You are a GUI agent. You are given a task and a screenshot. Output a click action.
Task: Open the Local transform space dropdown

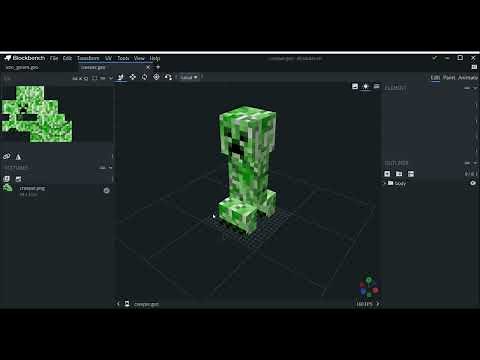coord(189,77)
